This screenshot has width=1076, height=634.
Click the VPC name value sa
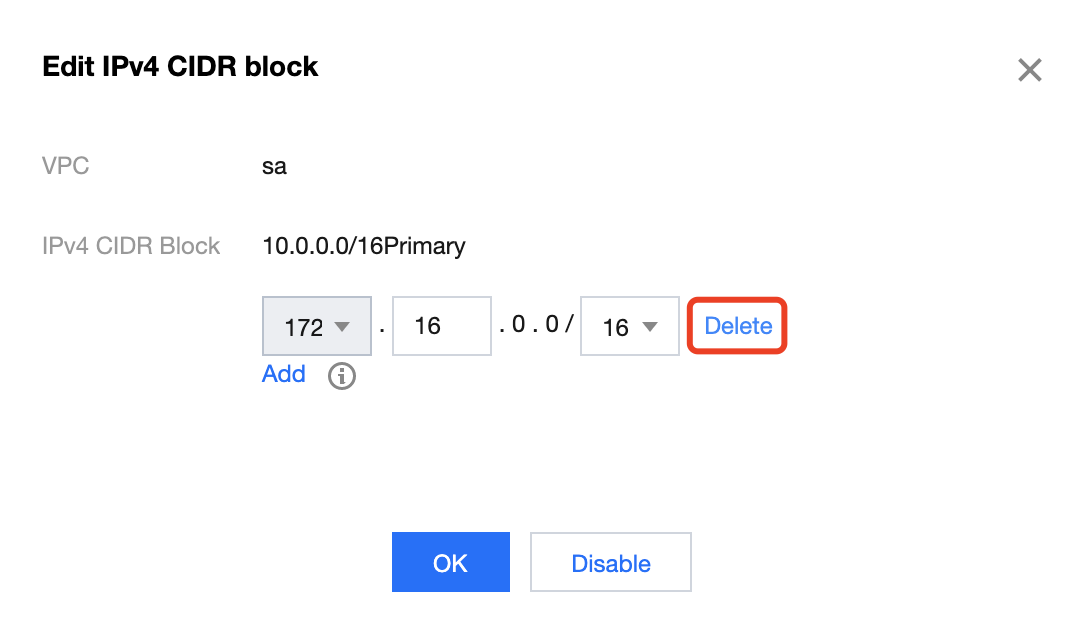[274, 166]
